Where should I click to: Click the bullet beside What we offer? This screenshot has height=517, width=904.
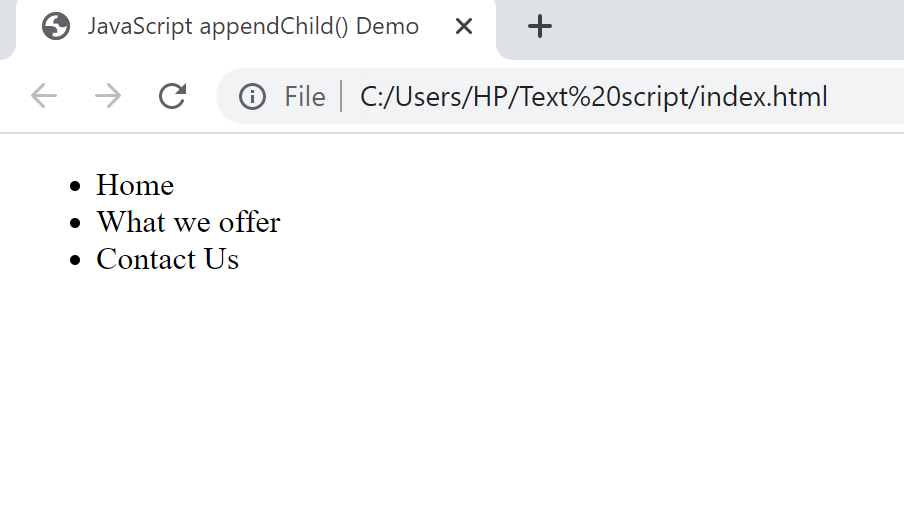click(75, 223)
